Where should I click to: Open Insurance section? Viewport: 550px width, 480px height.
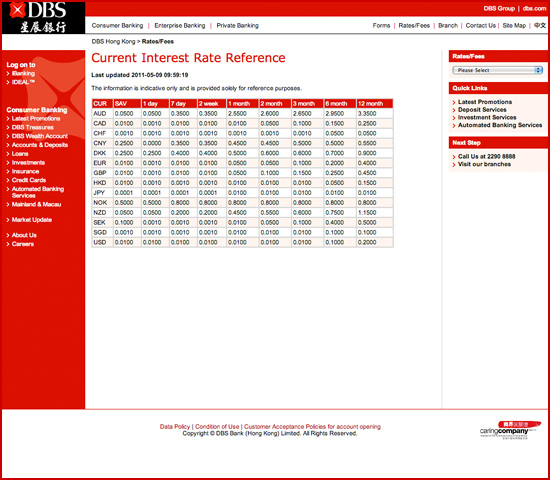(25, 171)
